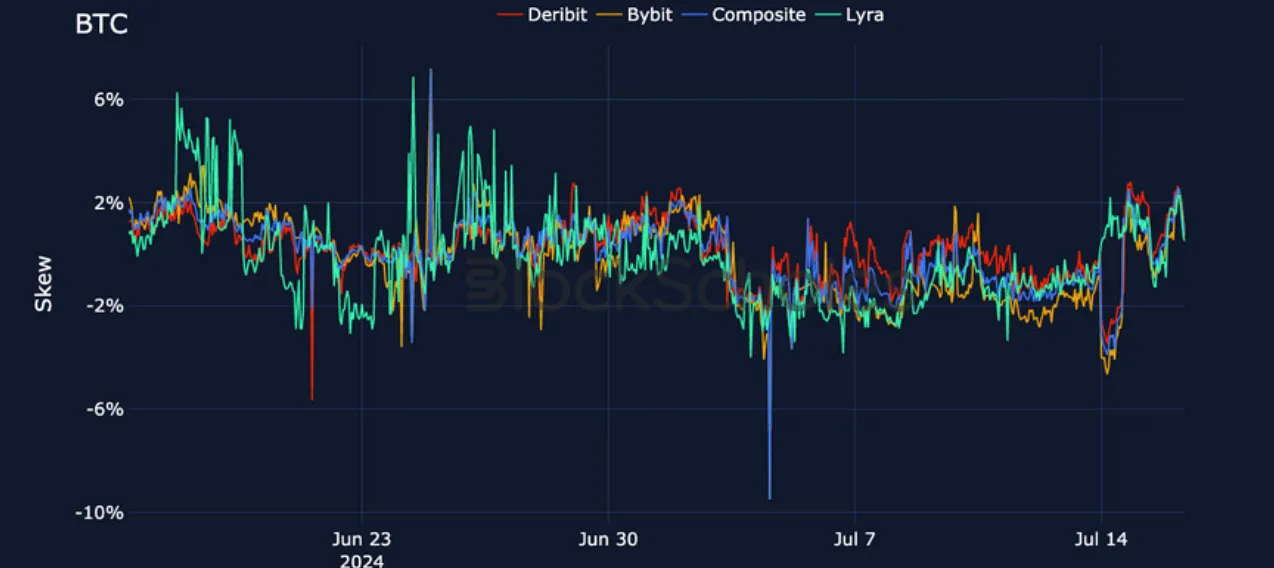Click the 2024 year label under the axis
The width and height of the screenshot is (1274, 568).
tap(361, 560)
